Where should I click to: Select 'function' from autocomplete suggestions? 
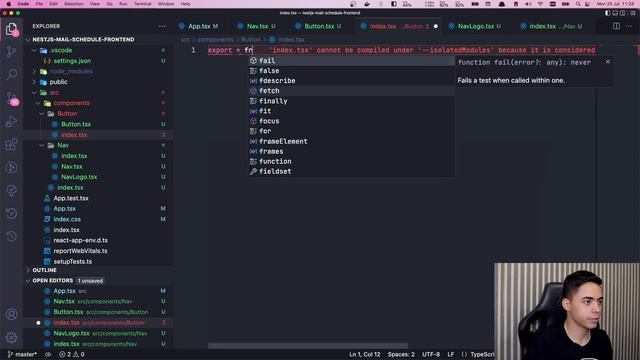(351, 161)
